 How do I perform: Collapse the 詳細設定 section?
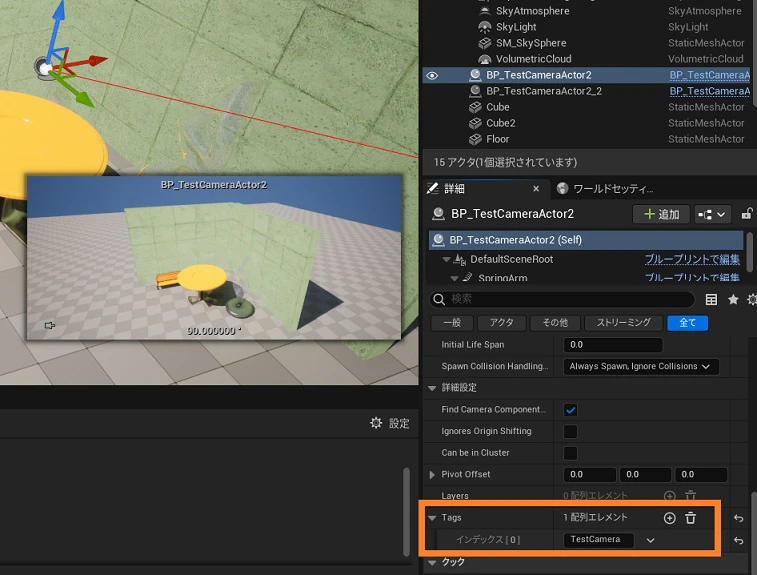pyautogui.click(x=432, y=388)
